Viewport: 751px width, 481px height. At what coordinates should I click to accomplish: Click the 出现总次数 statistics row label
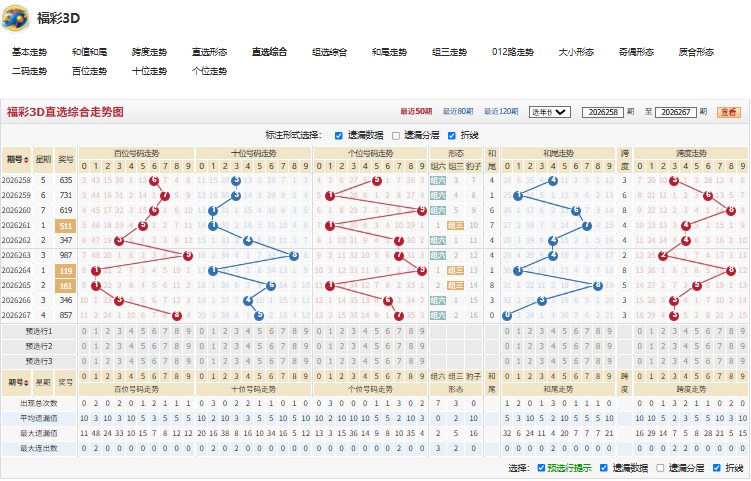coord(39,403)
